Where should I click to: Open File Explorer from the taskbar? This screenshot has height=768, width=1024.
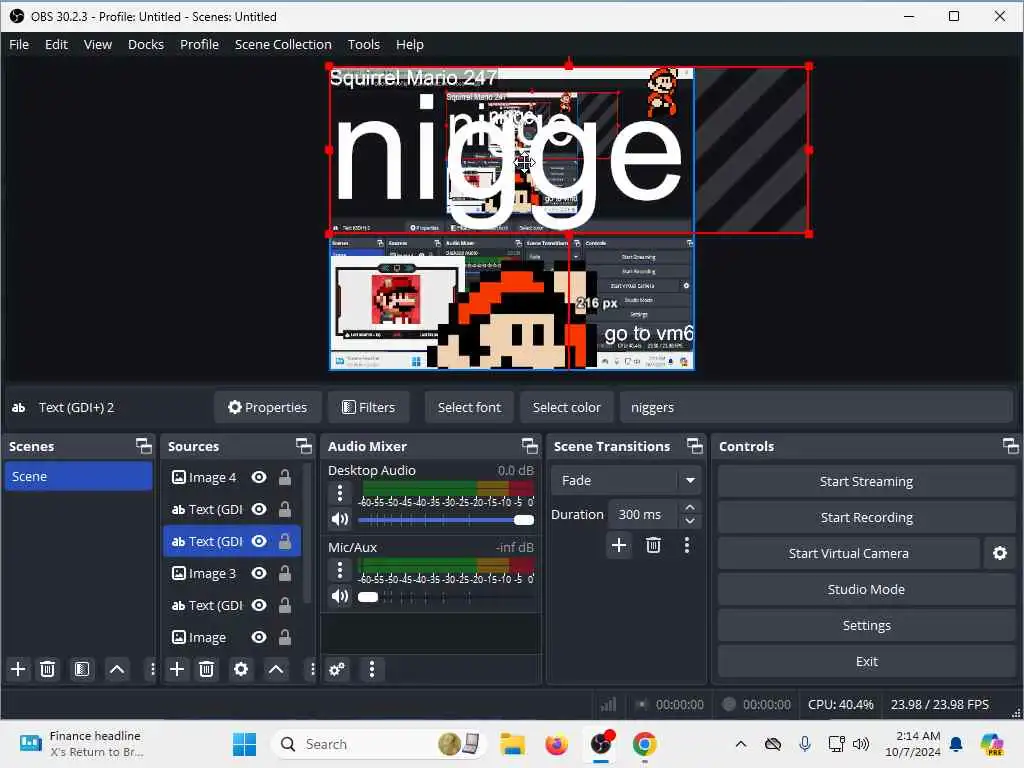513,744
